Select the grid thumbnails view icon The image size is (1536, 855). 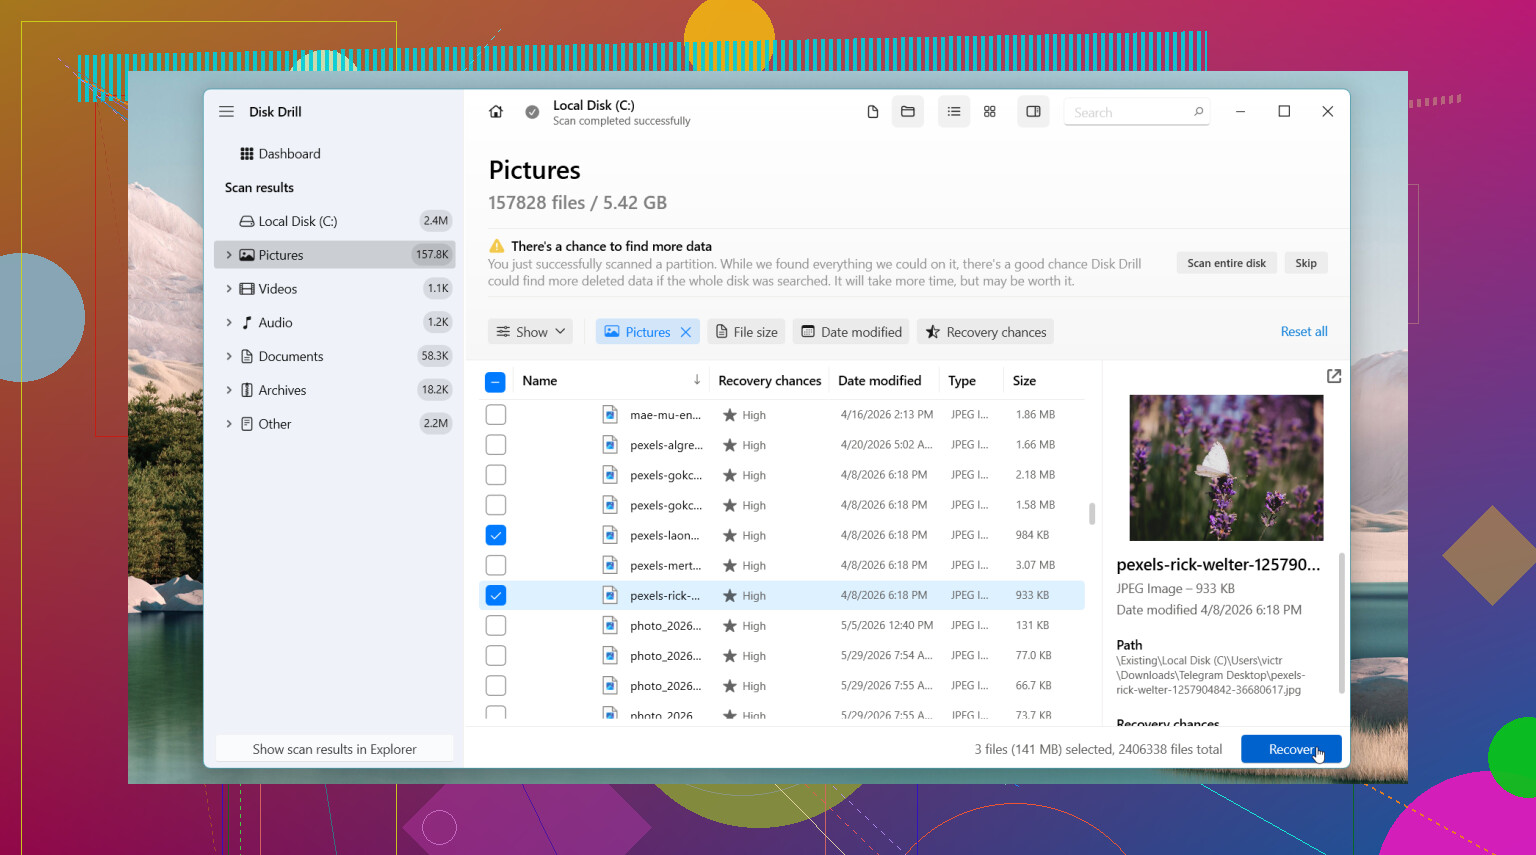(990, 112)
